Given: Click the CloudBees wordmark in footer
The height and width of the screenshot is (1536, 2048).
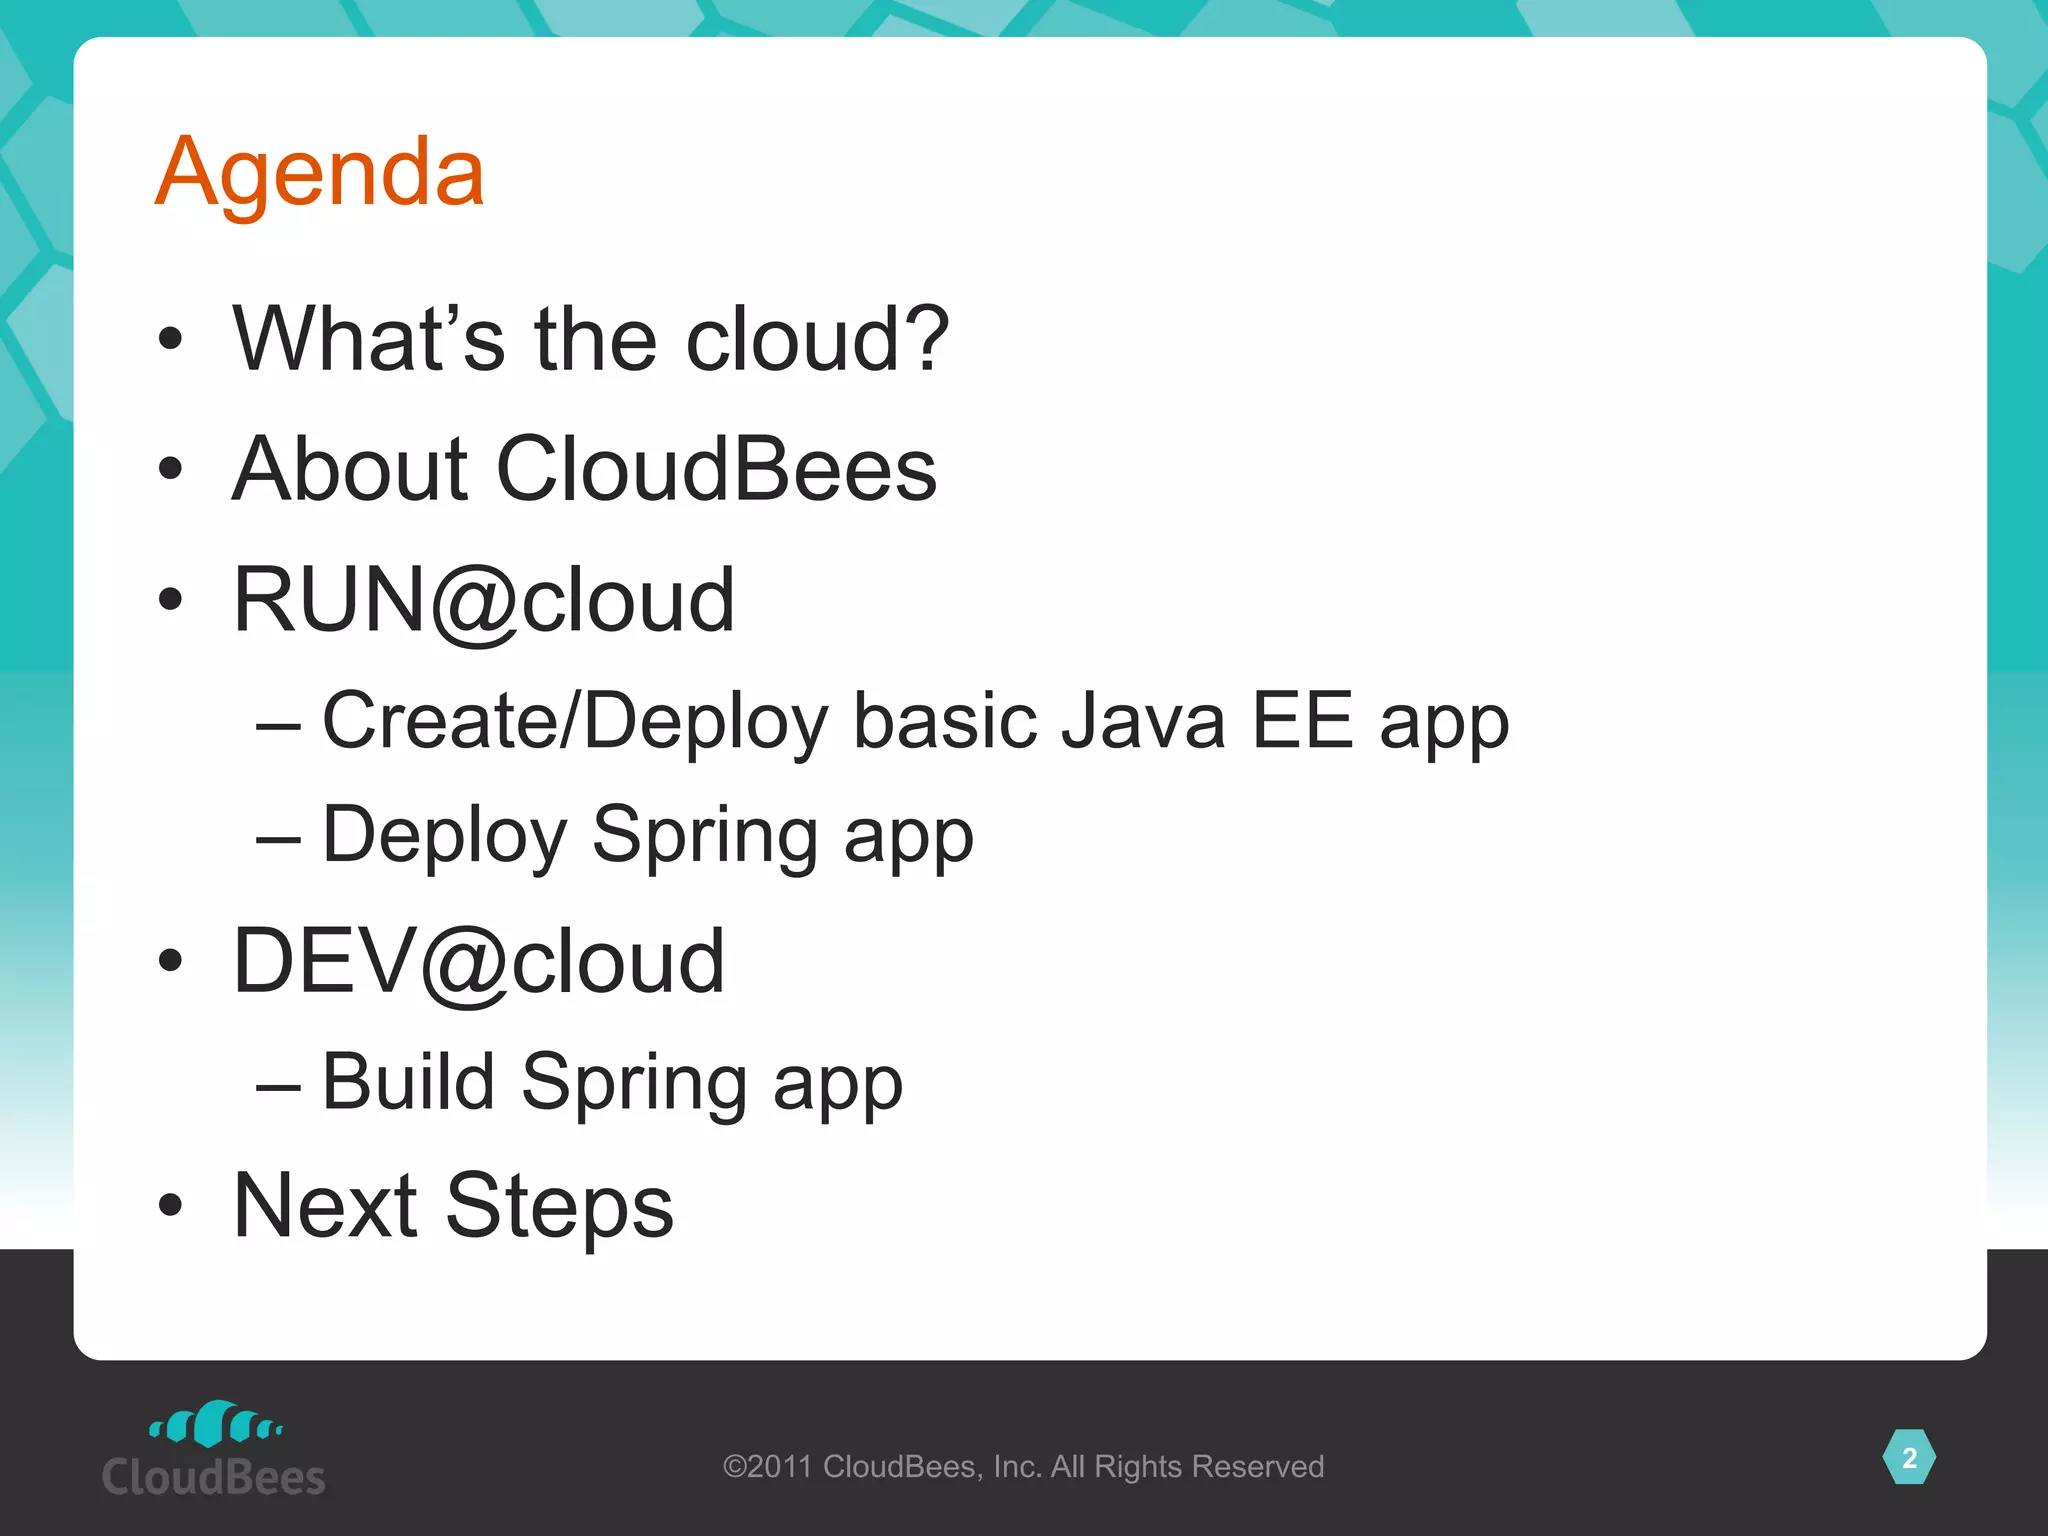Looking at the screenshot, I should 214,1478.
